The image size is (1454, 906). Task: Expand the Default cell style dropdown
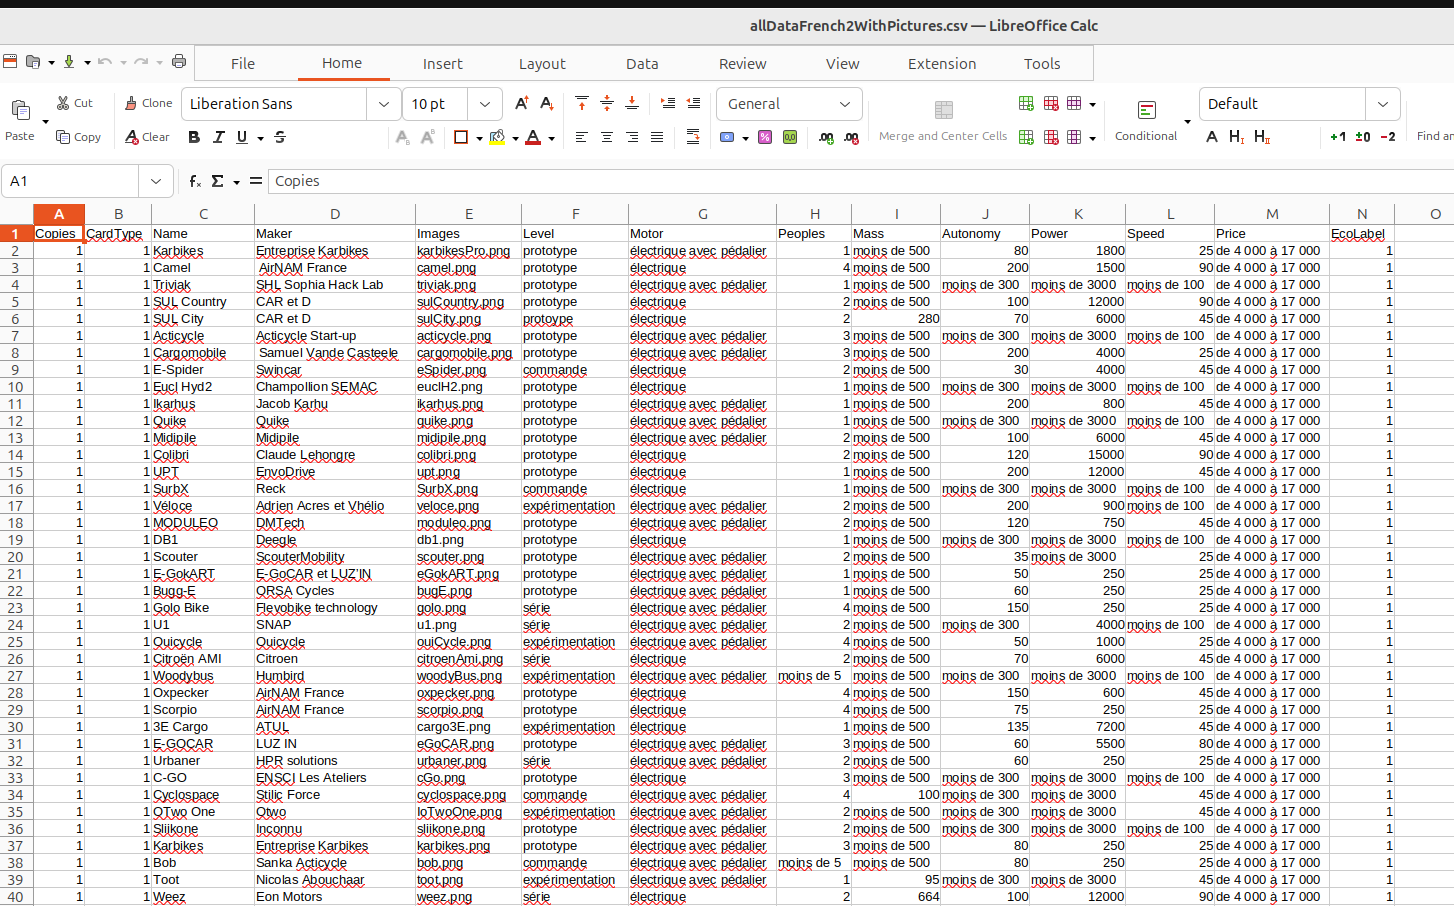click(x=1382, y=104)
